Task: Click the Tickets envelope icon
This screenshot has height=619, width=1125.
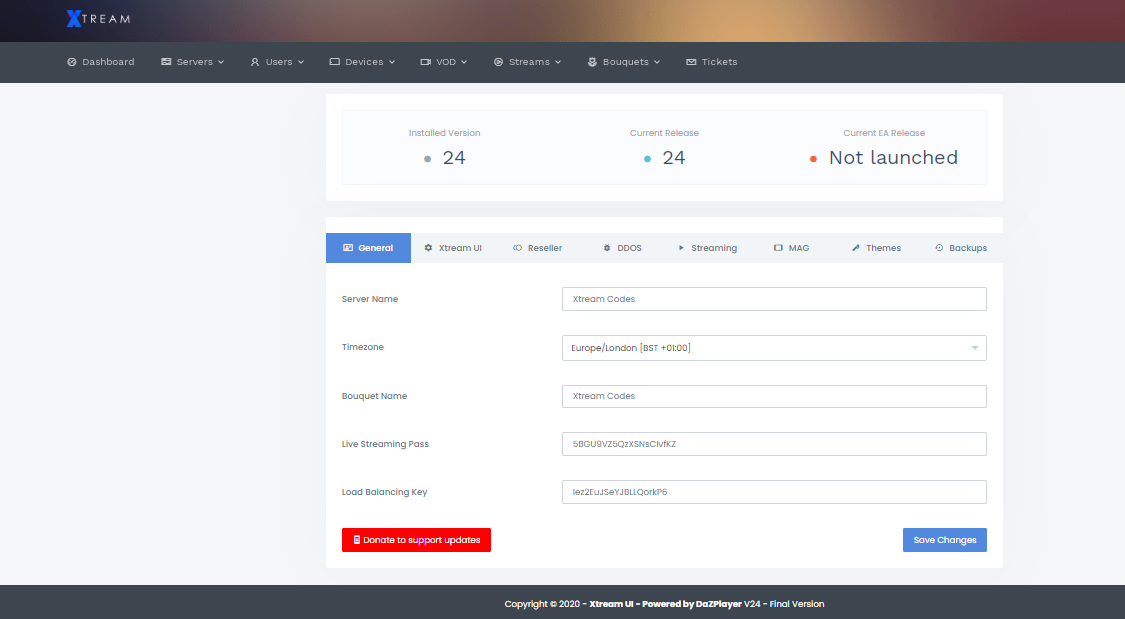Action: (x=691, y=62)
